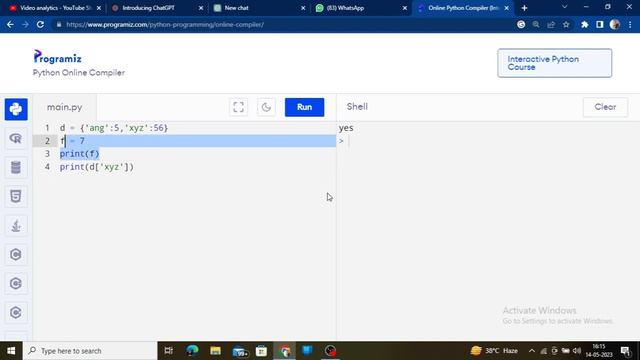640x360 pixels.
Task: Select the main.py file tab
Action: [x=64, y=107]
